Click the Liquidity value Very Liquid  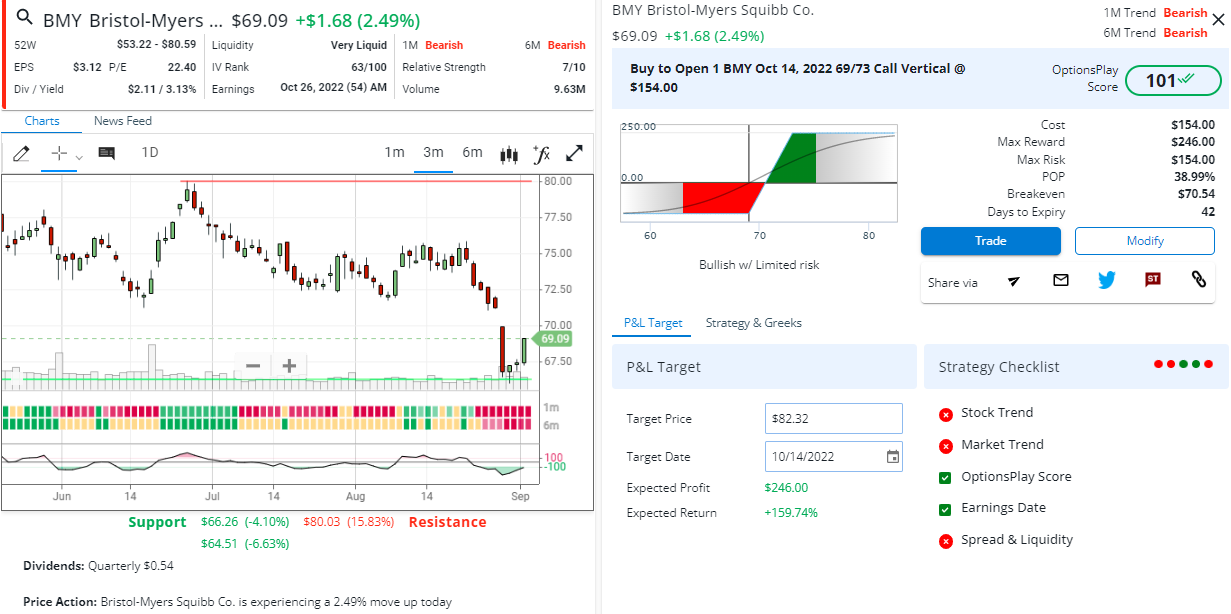click(359, 45)
